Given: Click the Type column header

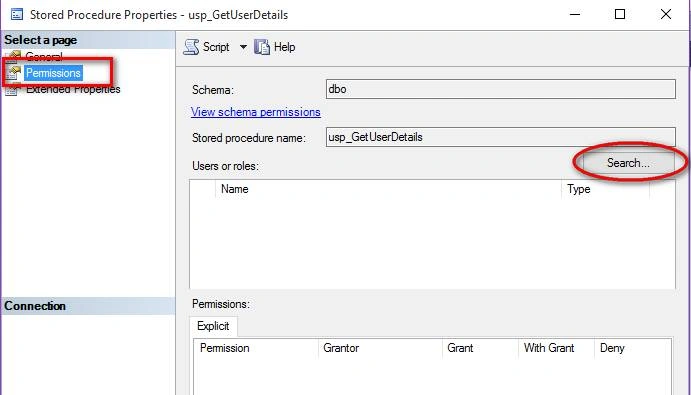Looking at the screenshot, I should click(x=606, y=189).
